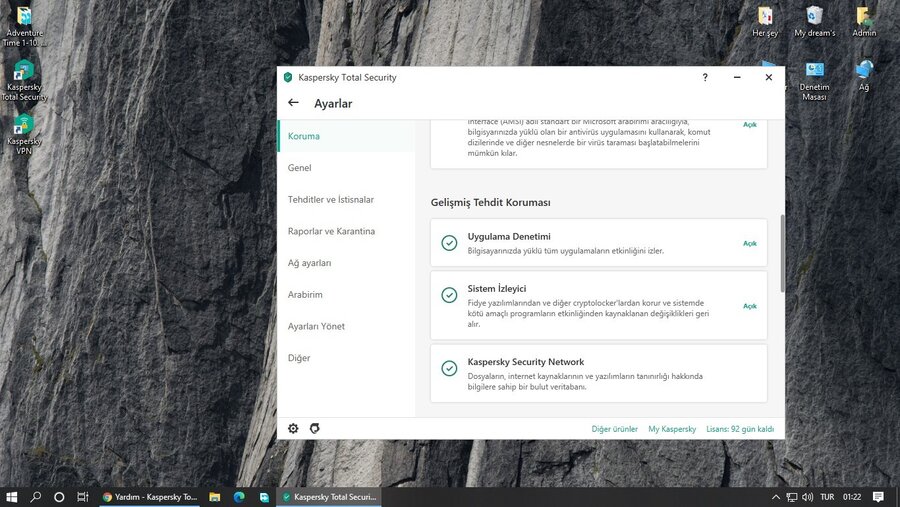This screenshot has height=507, width=900.
Task: Toggle Sistem İzleyici Açık switch
Action: (749, 306)
